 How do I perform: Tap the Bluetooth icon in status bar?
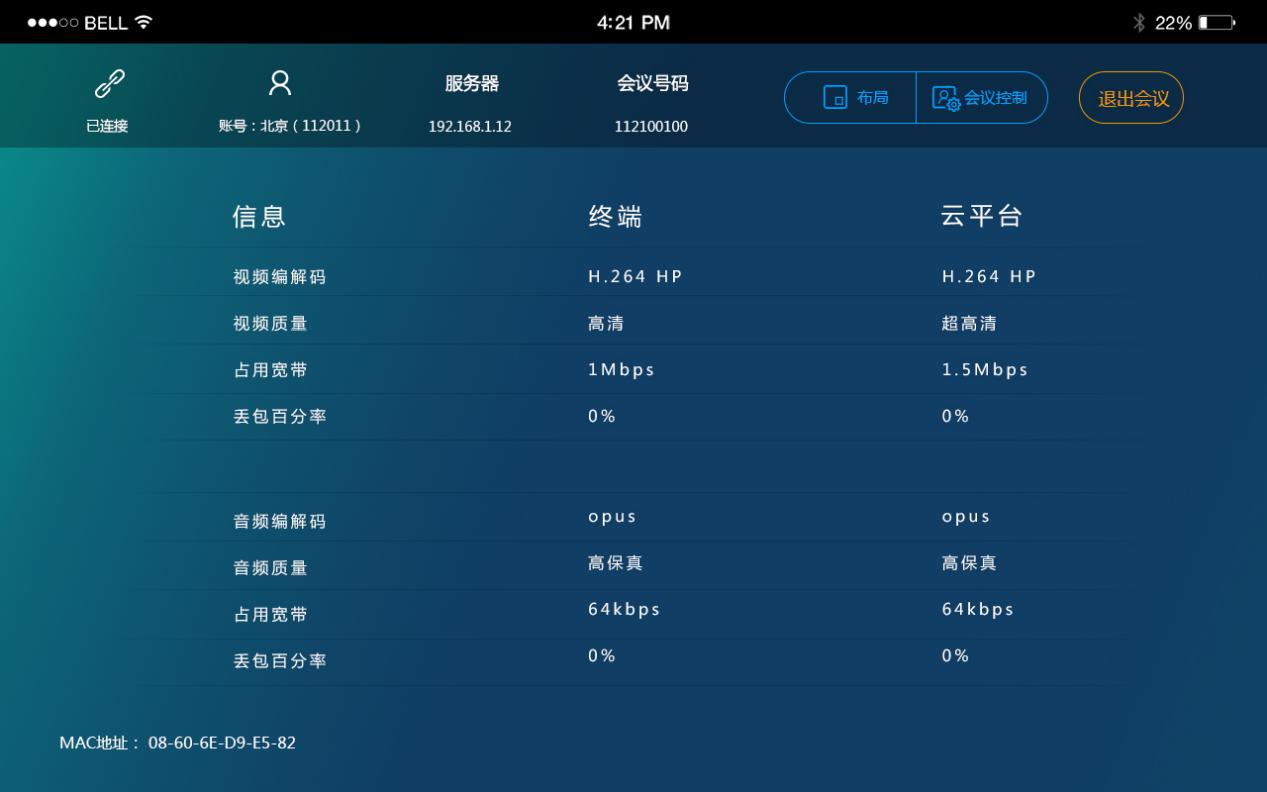(1139, 22)
